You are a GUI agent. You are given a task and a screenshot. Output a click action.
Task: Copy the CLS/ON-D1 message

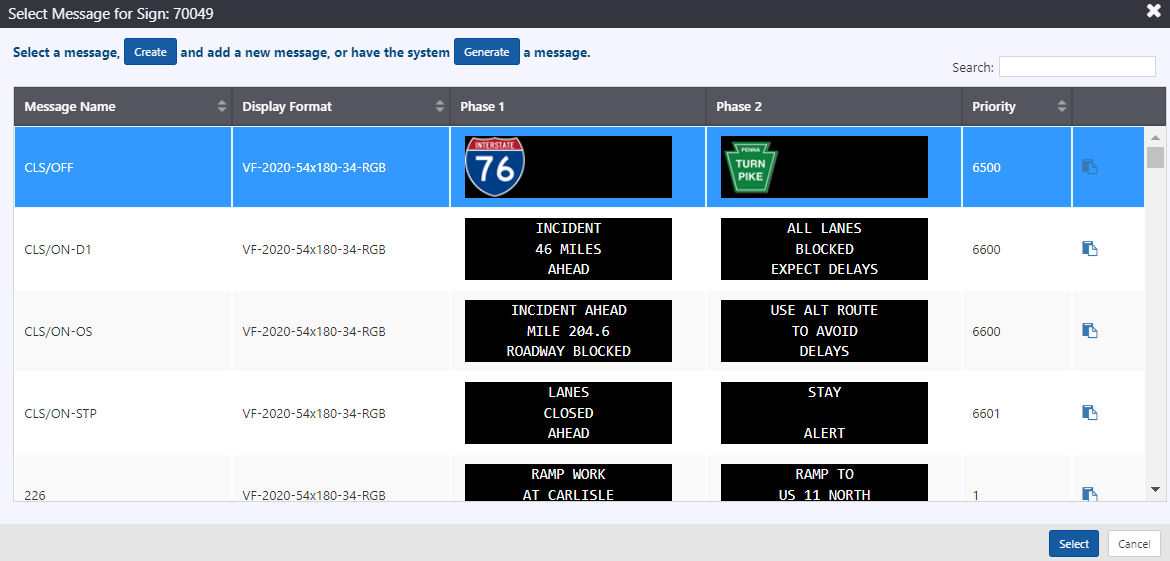point(1089,249)
